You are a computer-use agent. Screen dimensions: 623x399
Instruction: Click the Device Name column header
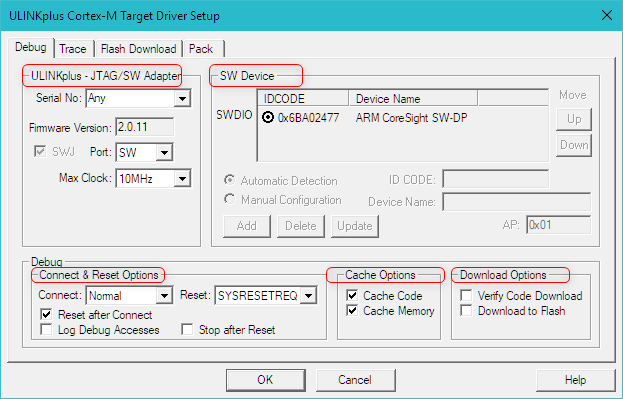[413, 98]
